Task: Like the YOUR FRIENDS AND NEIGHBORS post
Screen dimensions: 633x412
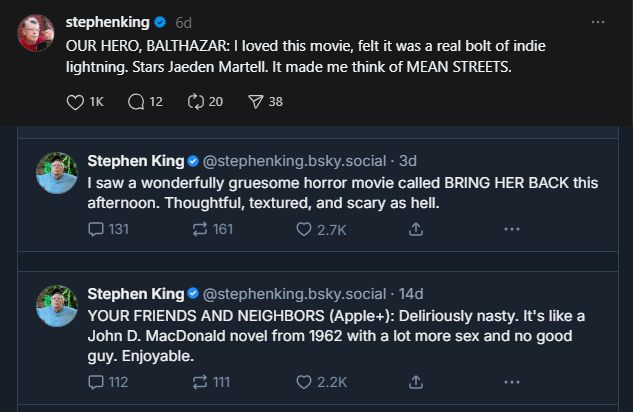Action: point(305,381)
